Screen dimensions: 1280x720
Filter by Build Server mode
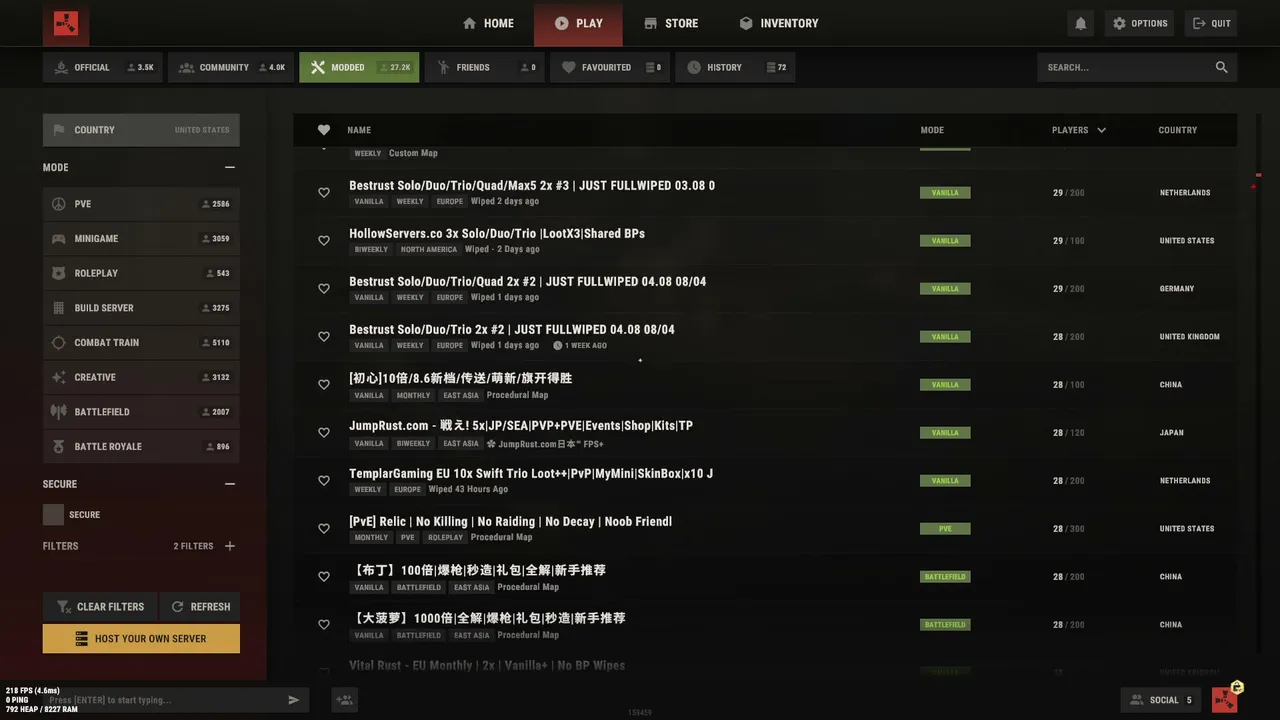coord(141,308)
